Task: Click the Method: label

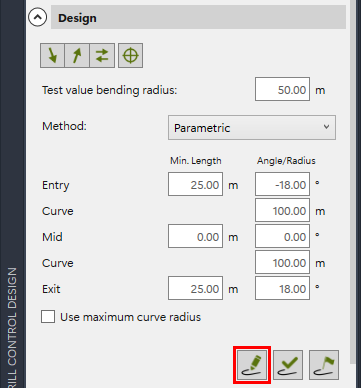Action: pos(64,126)
